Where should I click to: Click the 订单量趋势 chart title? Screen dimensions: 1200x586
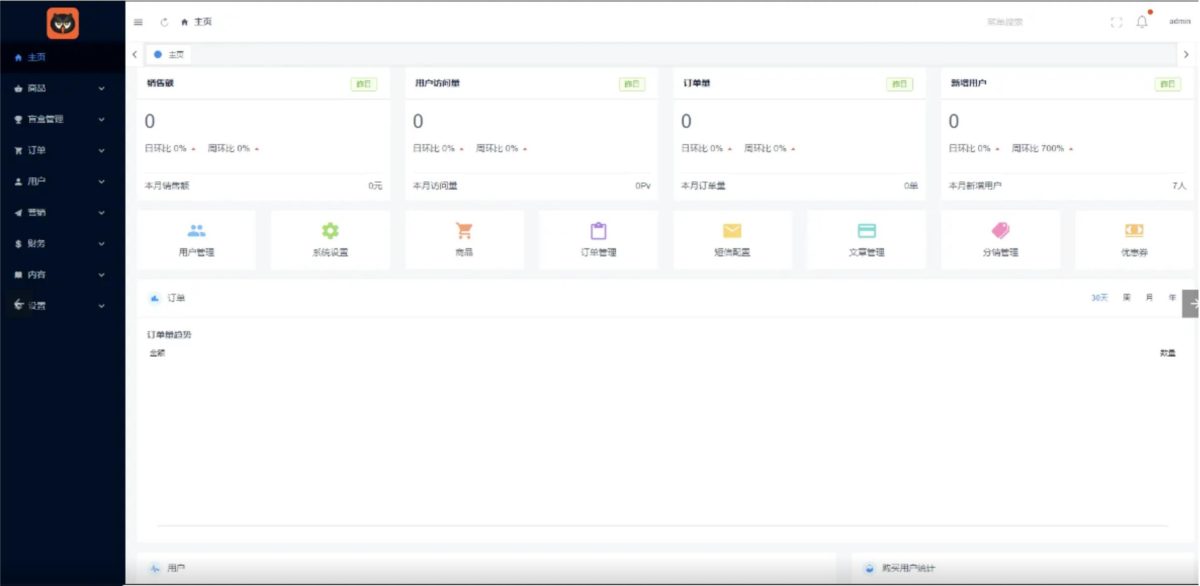pyautogui.click(x=169, y=334)
